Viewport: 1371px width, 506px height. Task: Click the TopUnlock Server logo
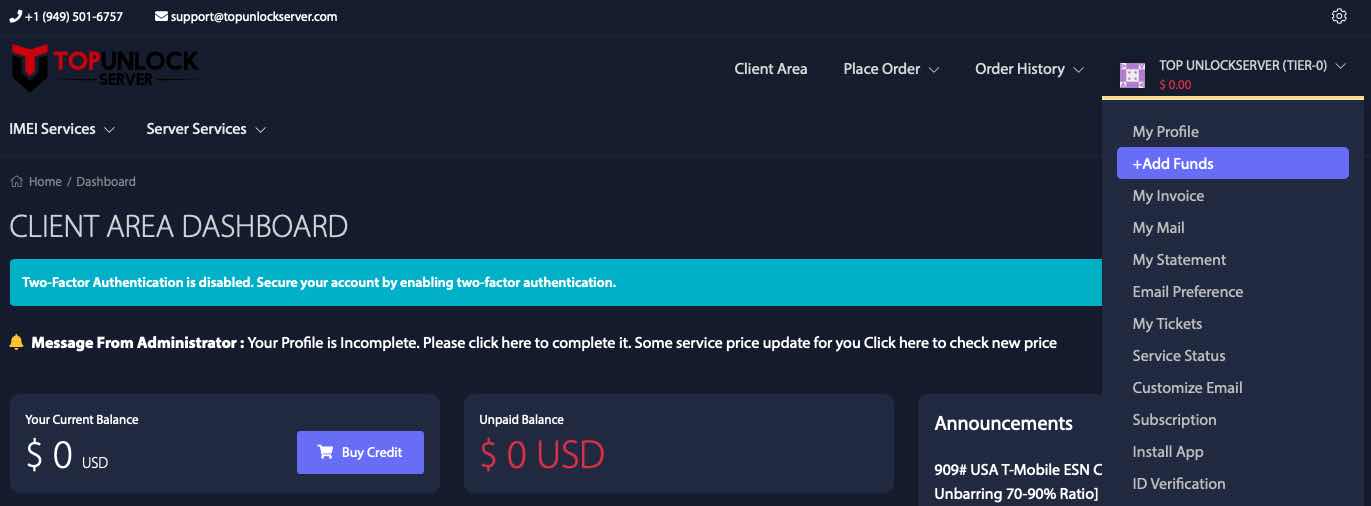[x=104, y=67]
